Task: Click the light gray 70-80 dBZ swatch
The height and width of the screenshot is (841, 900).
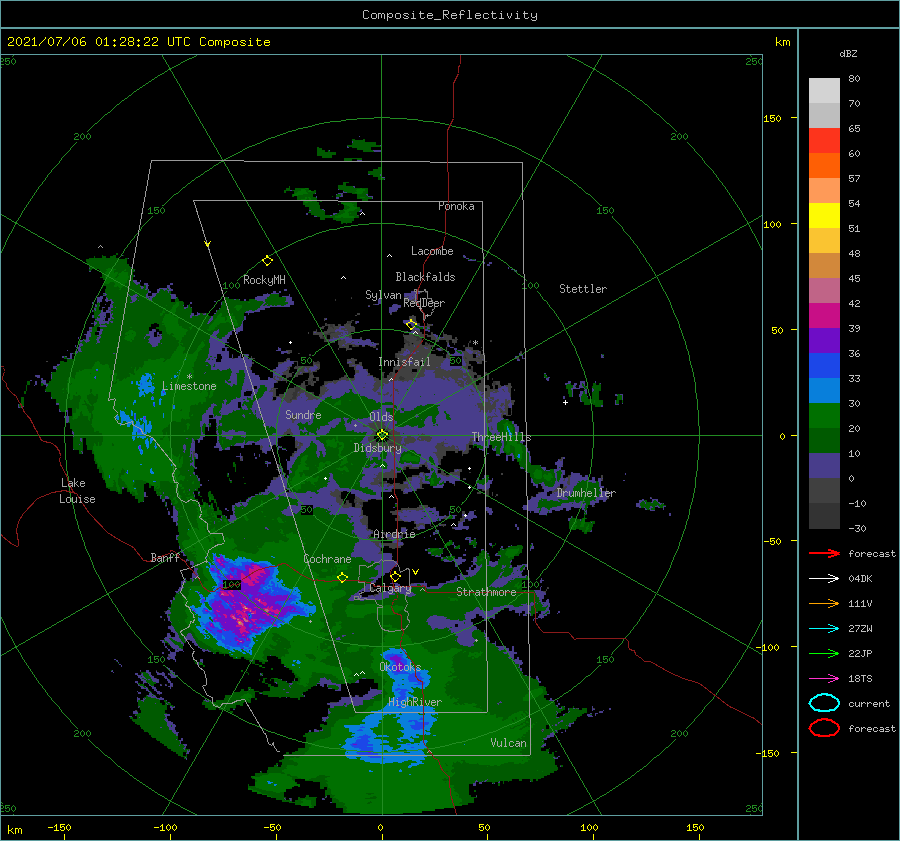Action: pyautogui.click(x=824, y=91)
